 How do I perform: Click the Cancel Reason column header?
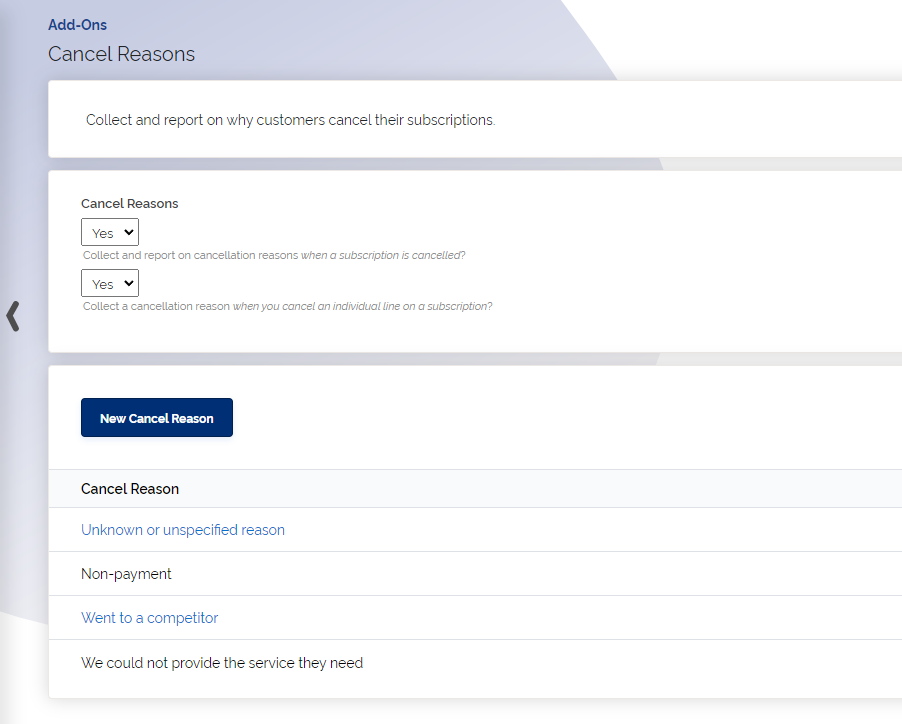tap(130, 489)
